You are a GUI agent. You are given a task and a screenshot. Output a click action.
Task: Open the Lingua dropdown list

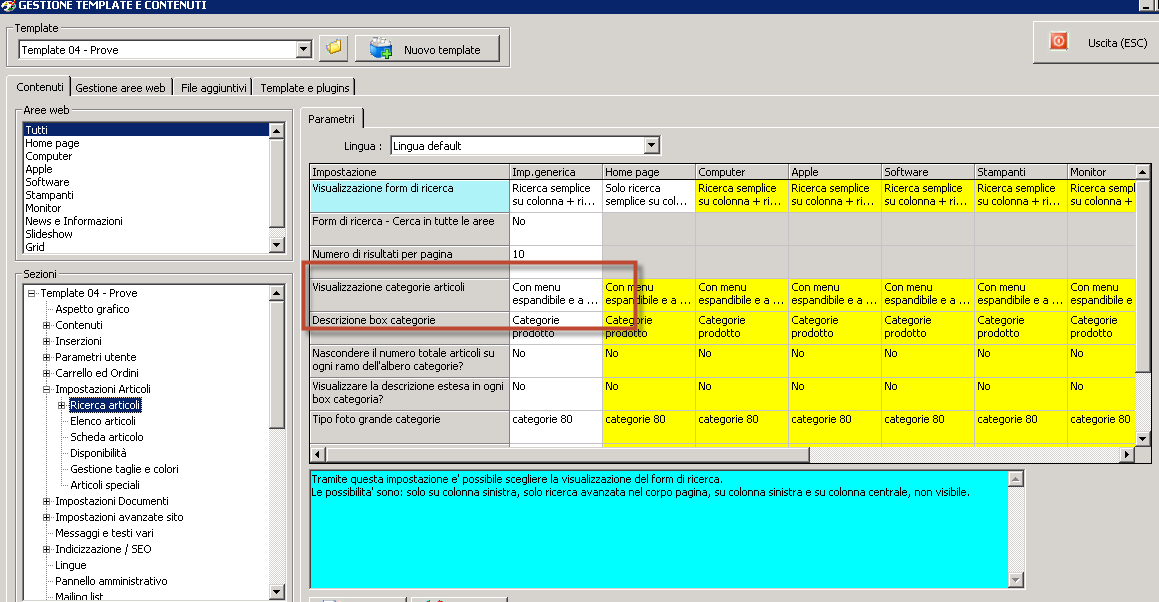[651, 146]
